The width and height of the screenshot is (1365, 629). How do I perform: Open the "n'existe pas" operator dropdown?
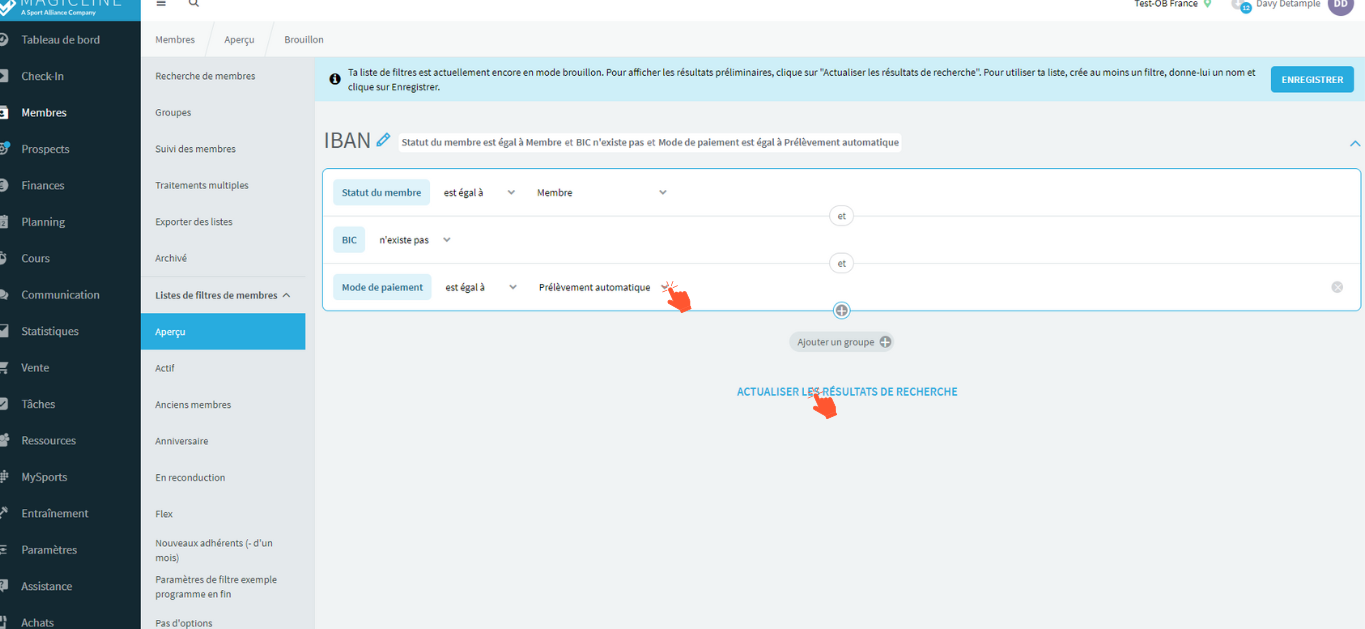[x=415, y=240]
